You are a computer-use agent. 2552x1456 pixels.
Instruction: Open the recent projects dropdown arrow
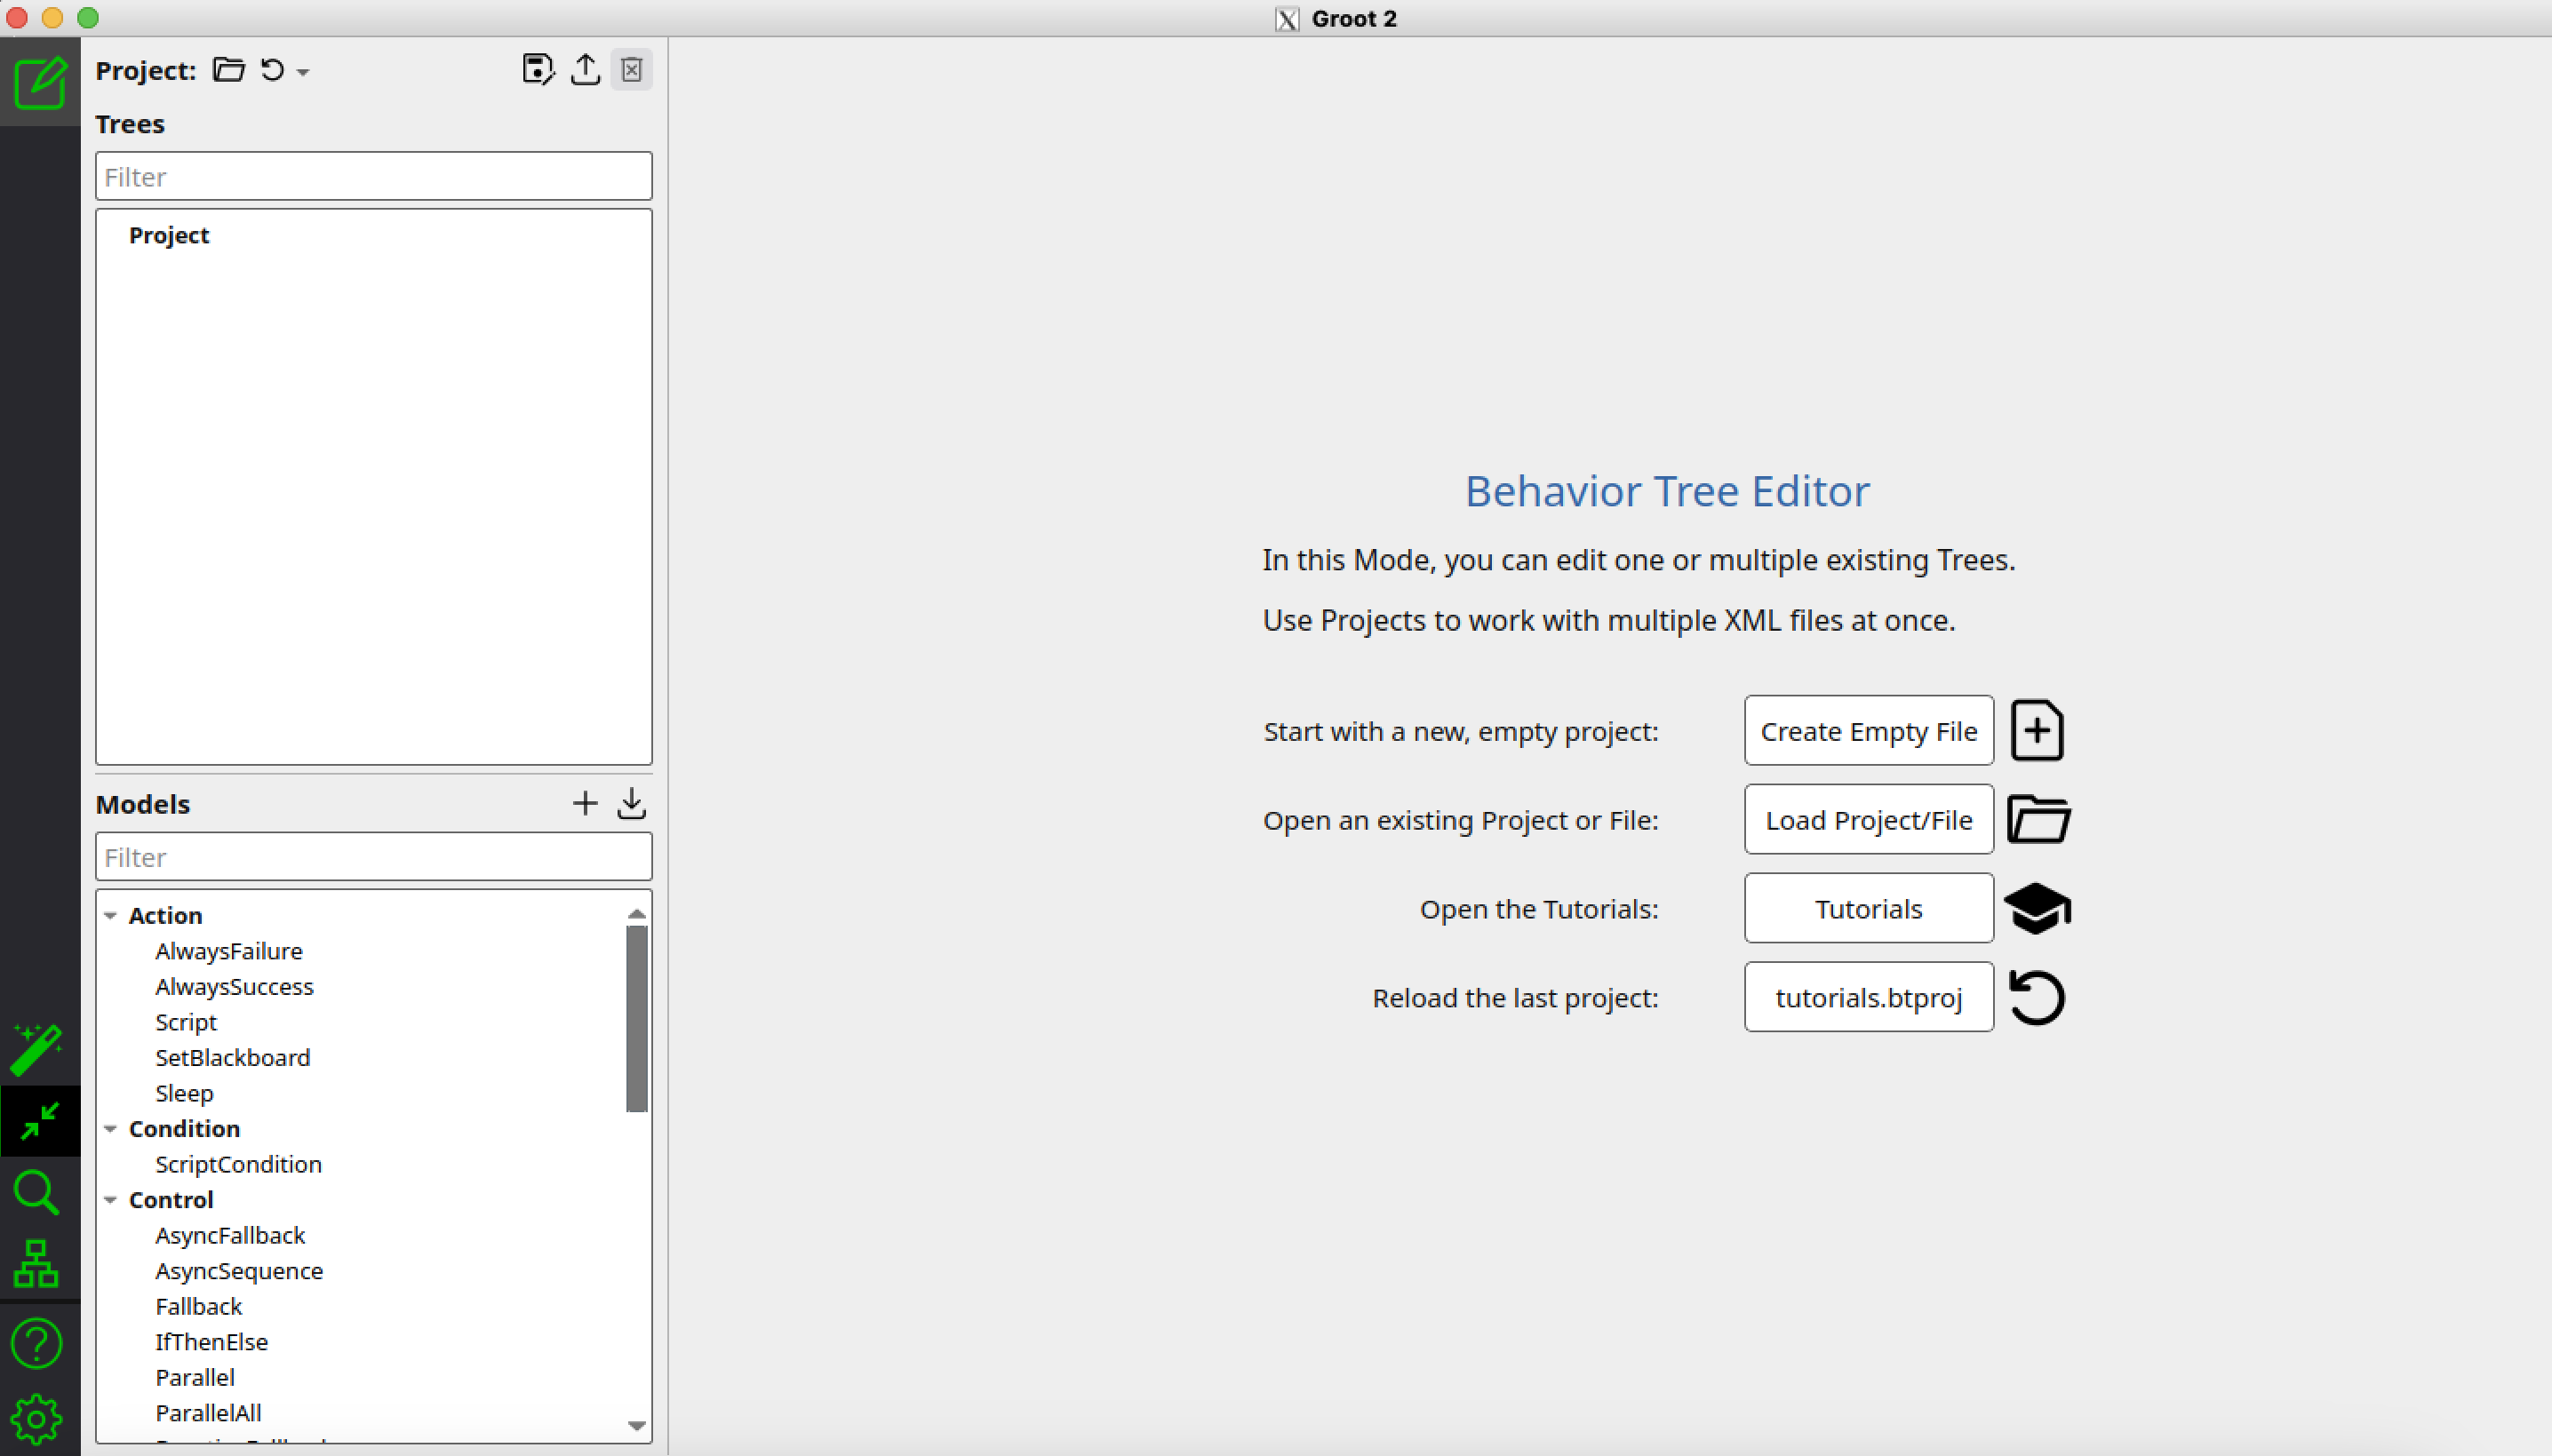[x=303, y=72]
